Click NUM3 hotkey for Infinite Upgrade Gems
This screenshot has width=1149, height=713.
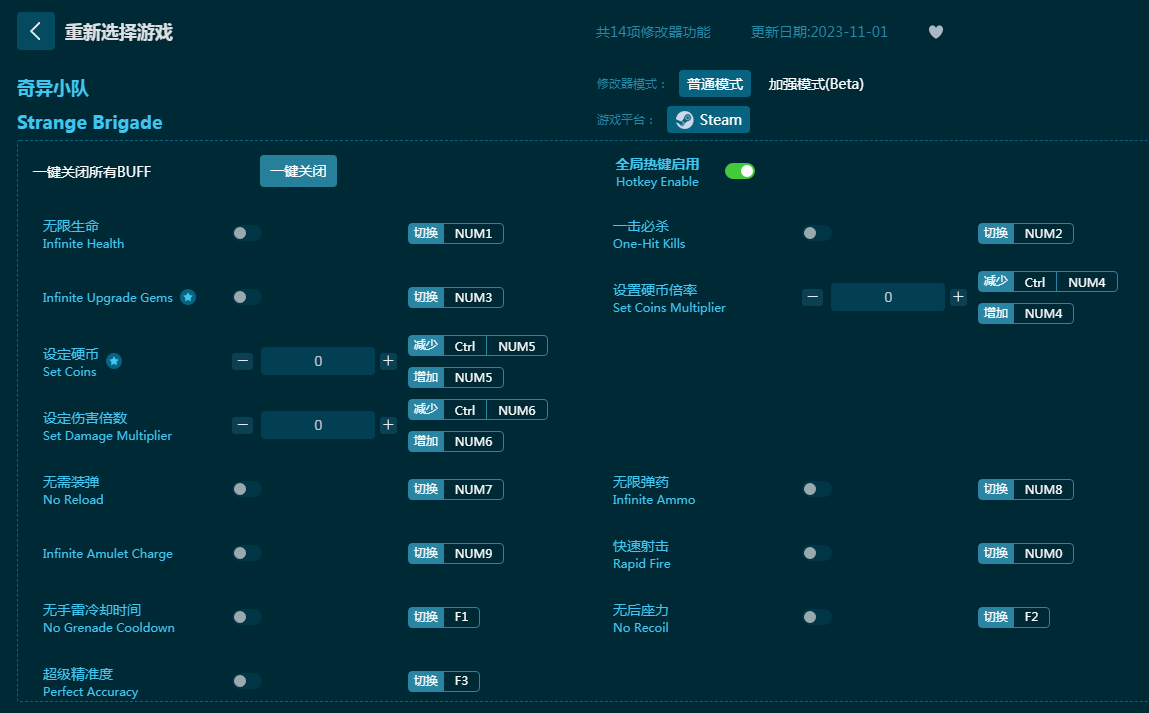tap(456, 297)
